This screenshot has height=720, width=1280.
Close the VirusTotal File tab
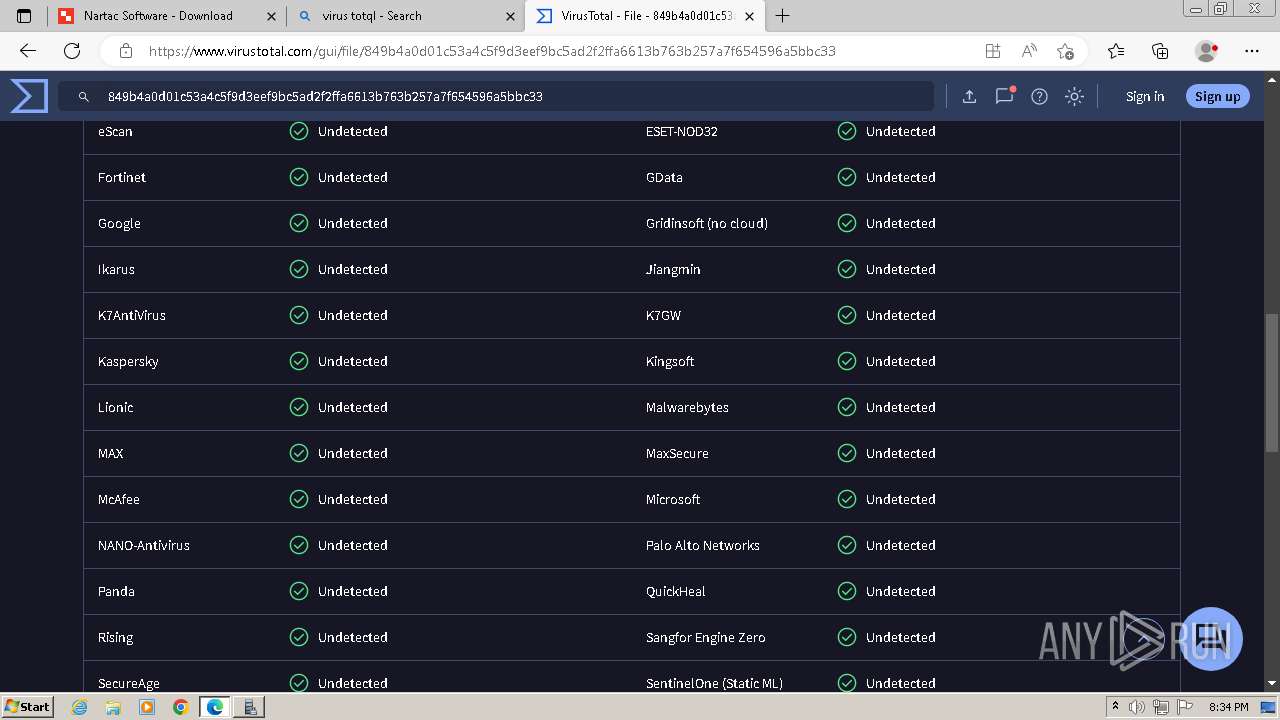pos(749,16)
